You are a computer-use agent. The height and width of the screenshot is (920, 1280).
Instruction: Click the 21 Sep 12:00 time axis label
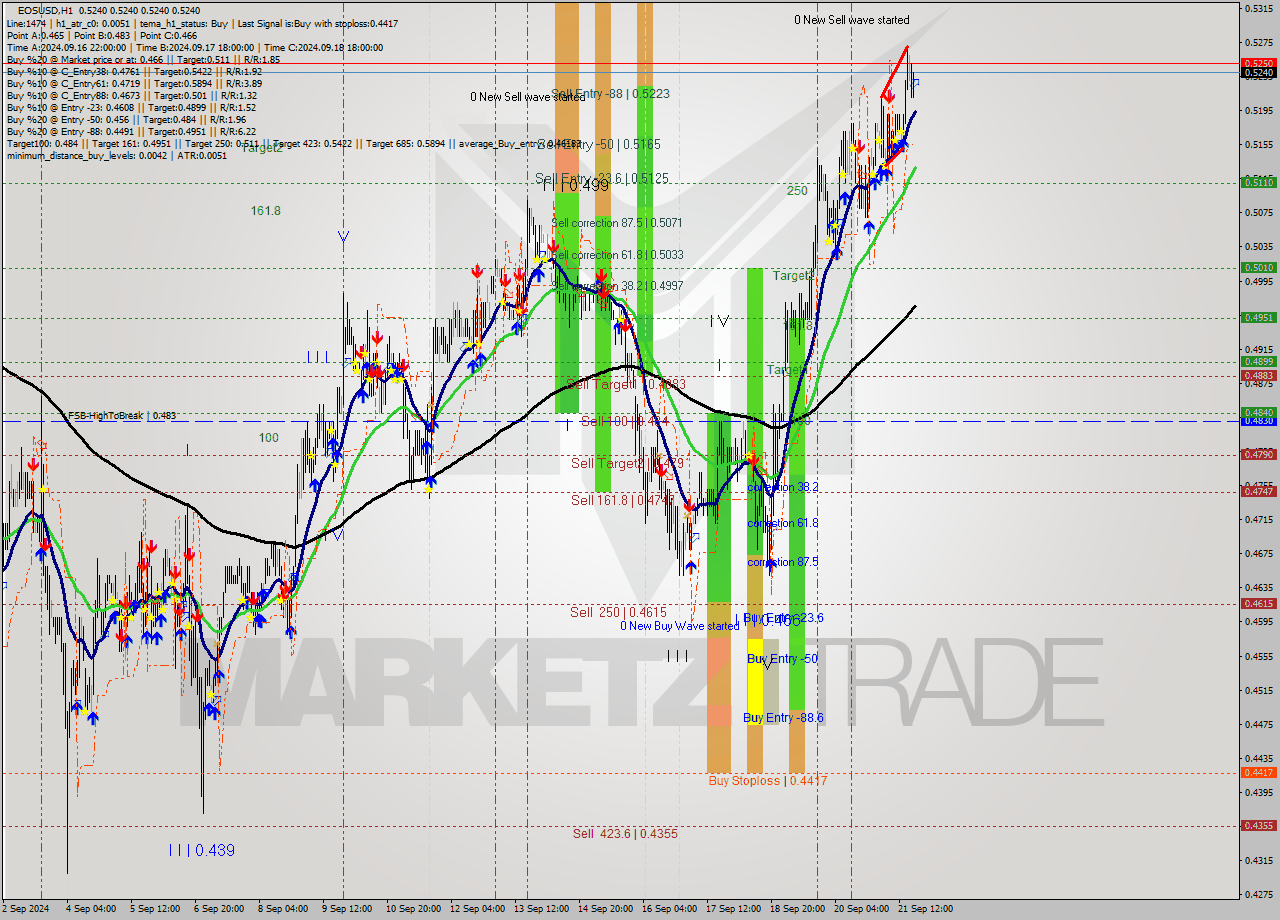pos(925,909)
